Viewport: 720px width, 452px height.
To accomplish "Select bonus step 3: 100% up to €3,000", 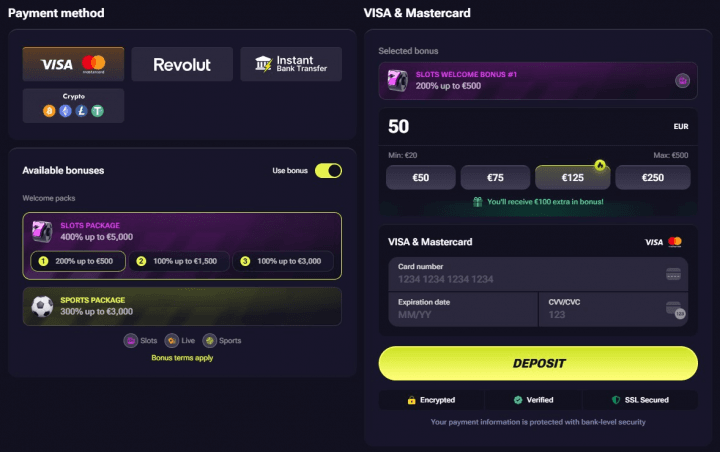I will point(283,261).
